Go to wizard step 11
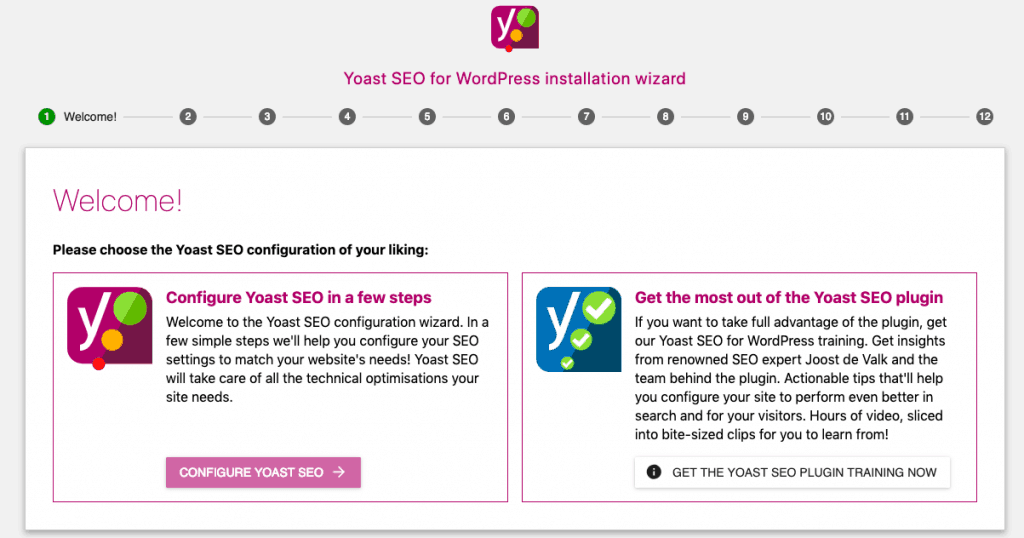This screenshot has width=1024, height=538. coord(904,117)
